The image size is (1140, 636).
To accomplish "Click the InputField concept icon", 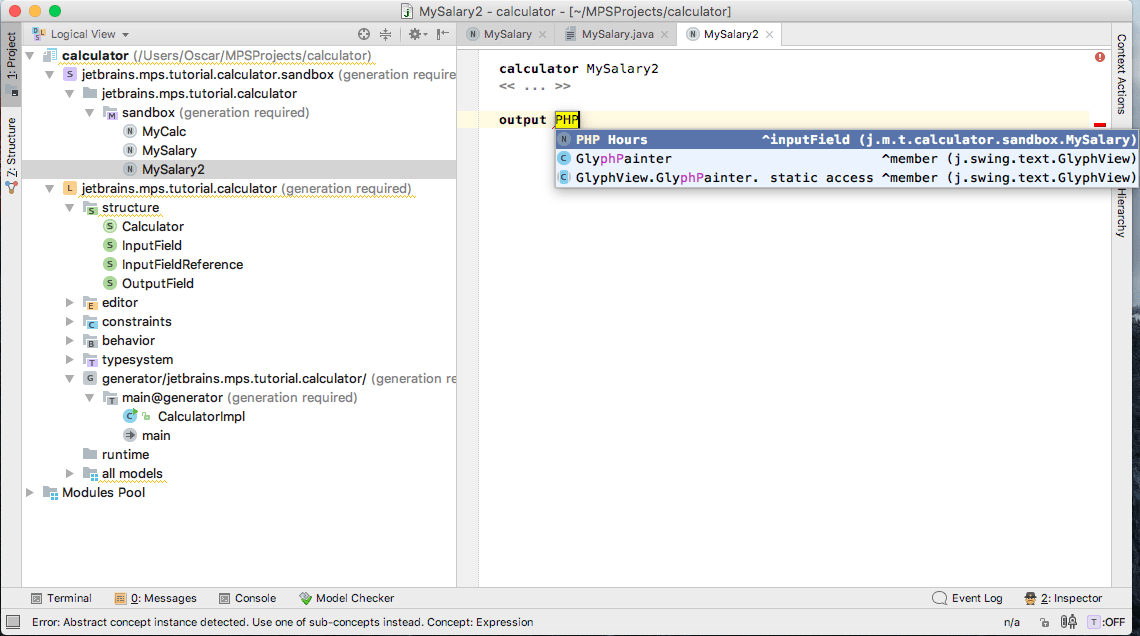I will tap(110, 246).
